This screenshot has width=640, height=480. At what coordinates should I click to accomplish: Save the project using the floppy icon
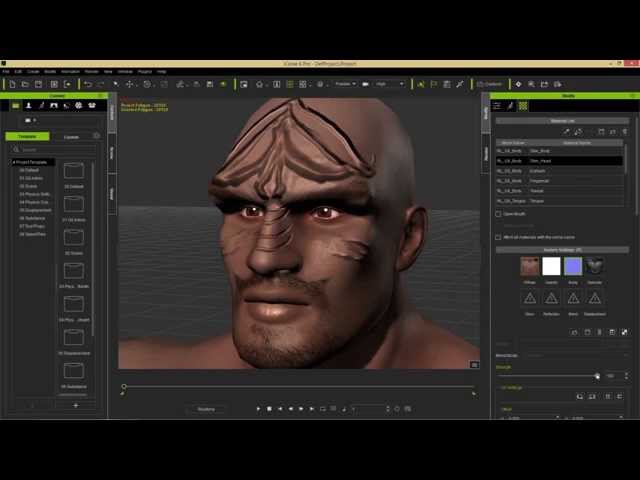click(x=38, y=84)
